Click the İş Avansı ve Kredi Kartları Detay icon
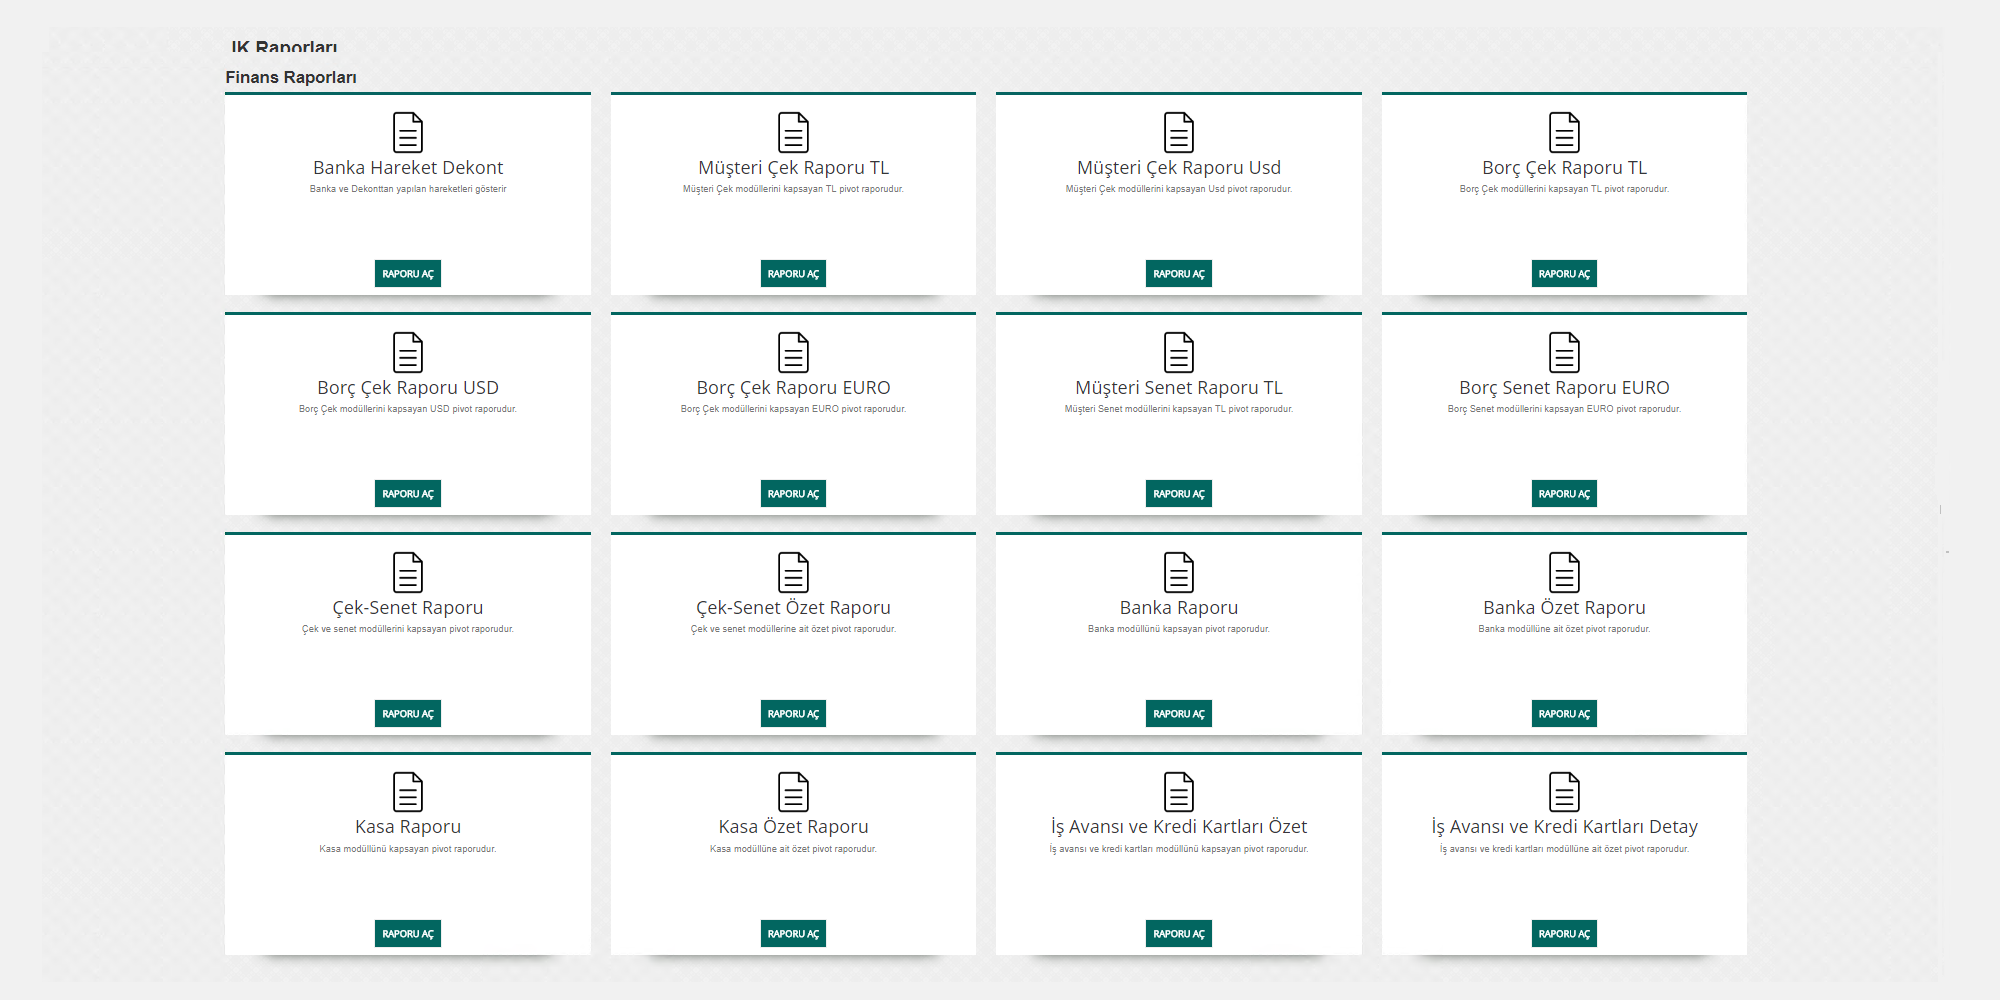This screenshot has height=1000, width=2000. point(1564,792)
